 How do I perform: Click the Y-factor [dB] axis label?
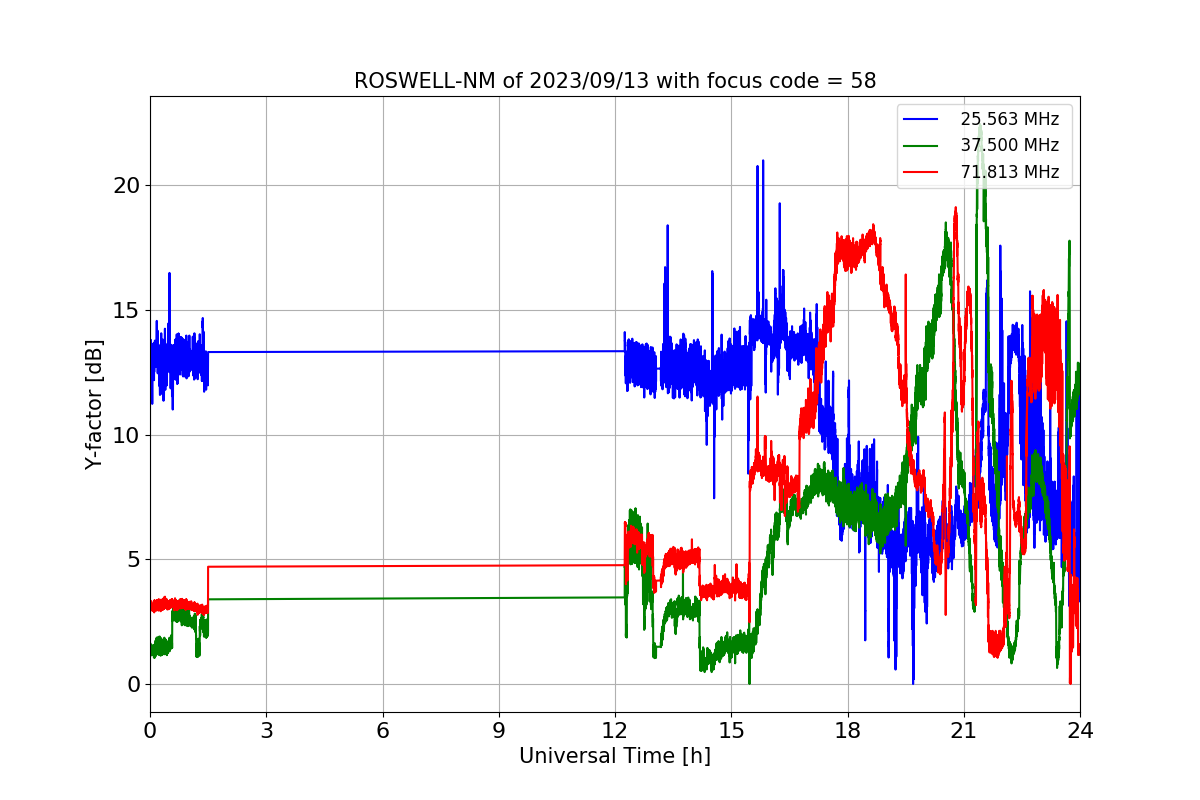tap(94, 404)
